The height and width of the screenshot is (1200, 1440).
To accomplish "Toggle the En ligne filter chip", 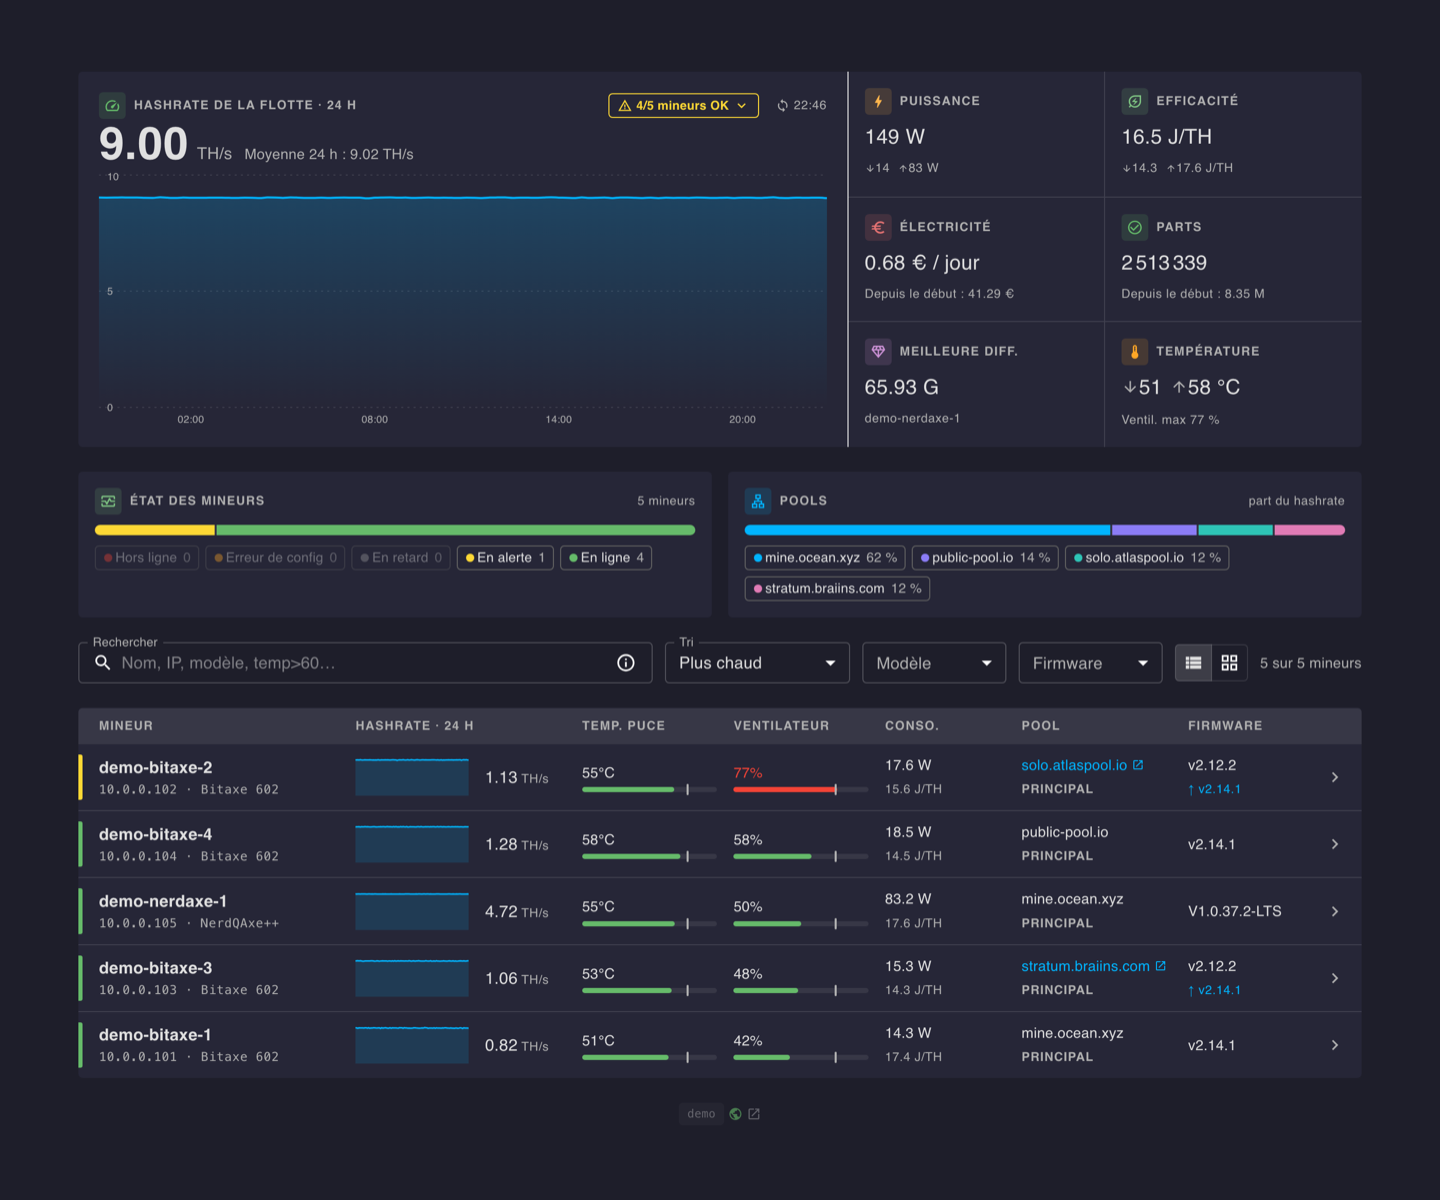I will coord(606,558).
